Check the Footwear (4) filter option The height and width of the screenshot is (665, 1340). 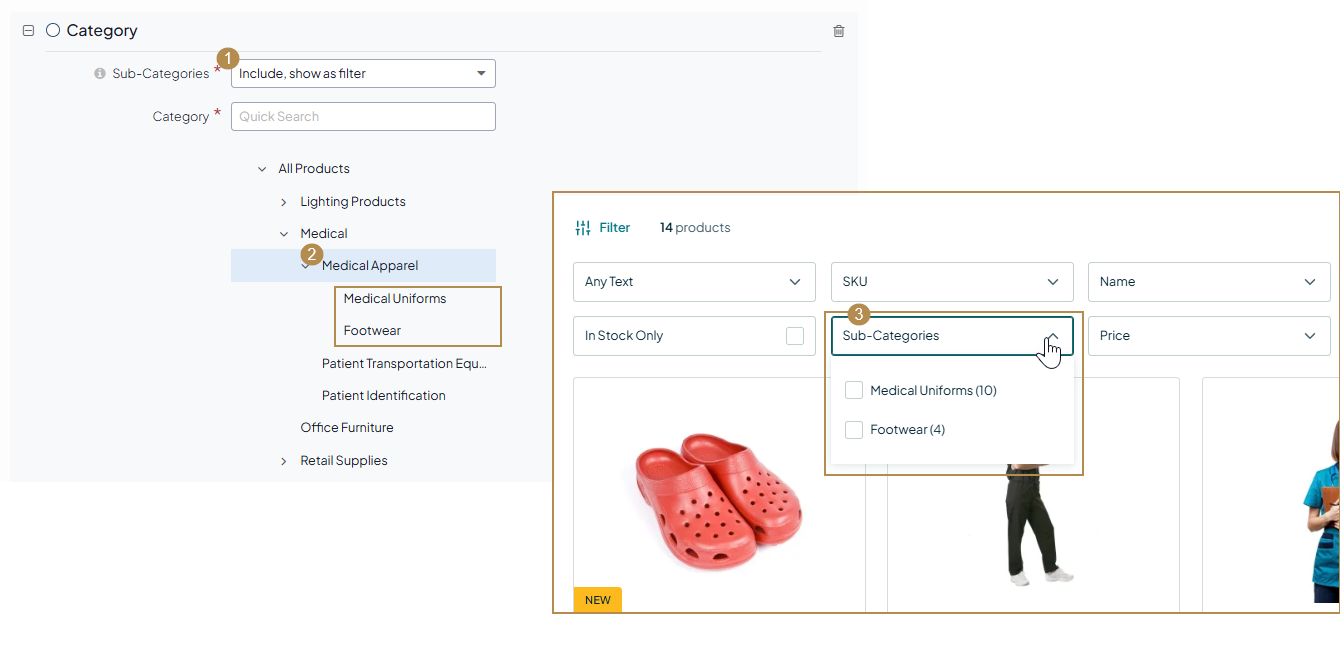854,429
